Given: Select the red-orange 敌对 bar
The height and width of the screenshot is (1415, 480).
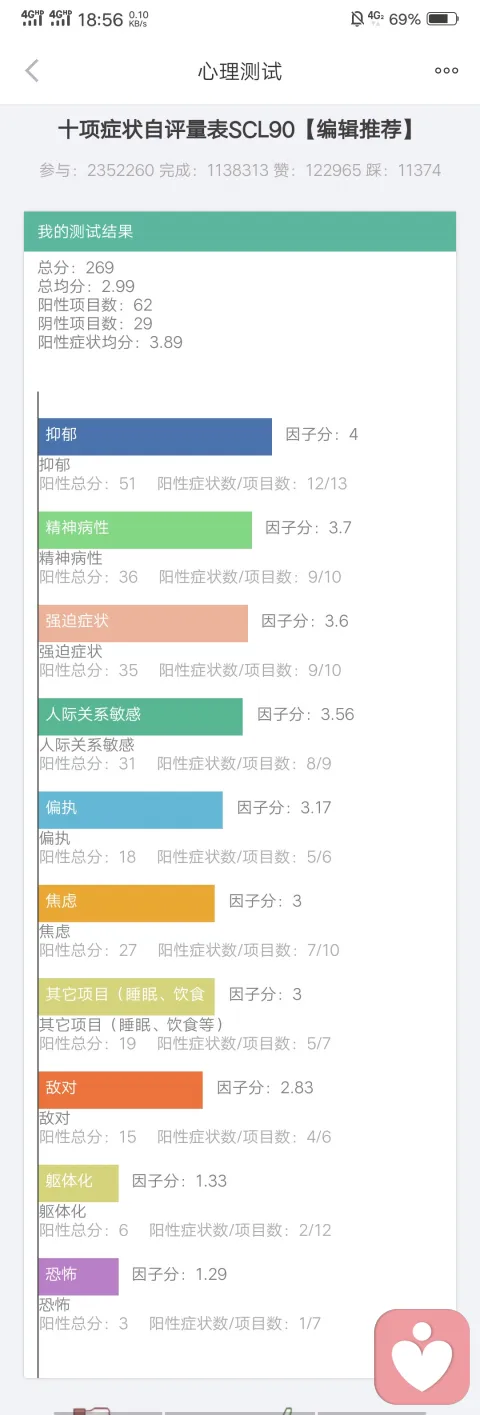Looking at the screenshot, I should click(121, 1090).
